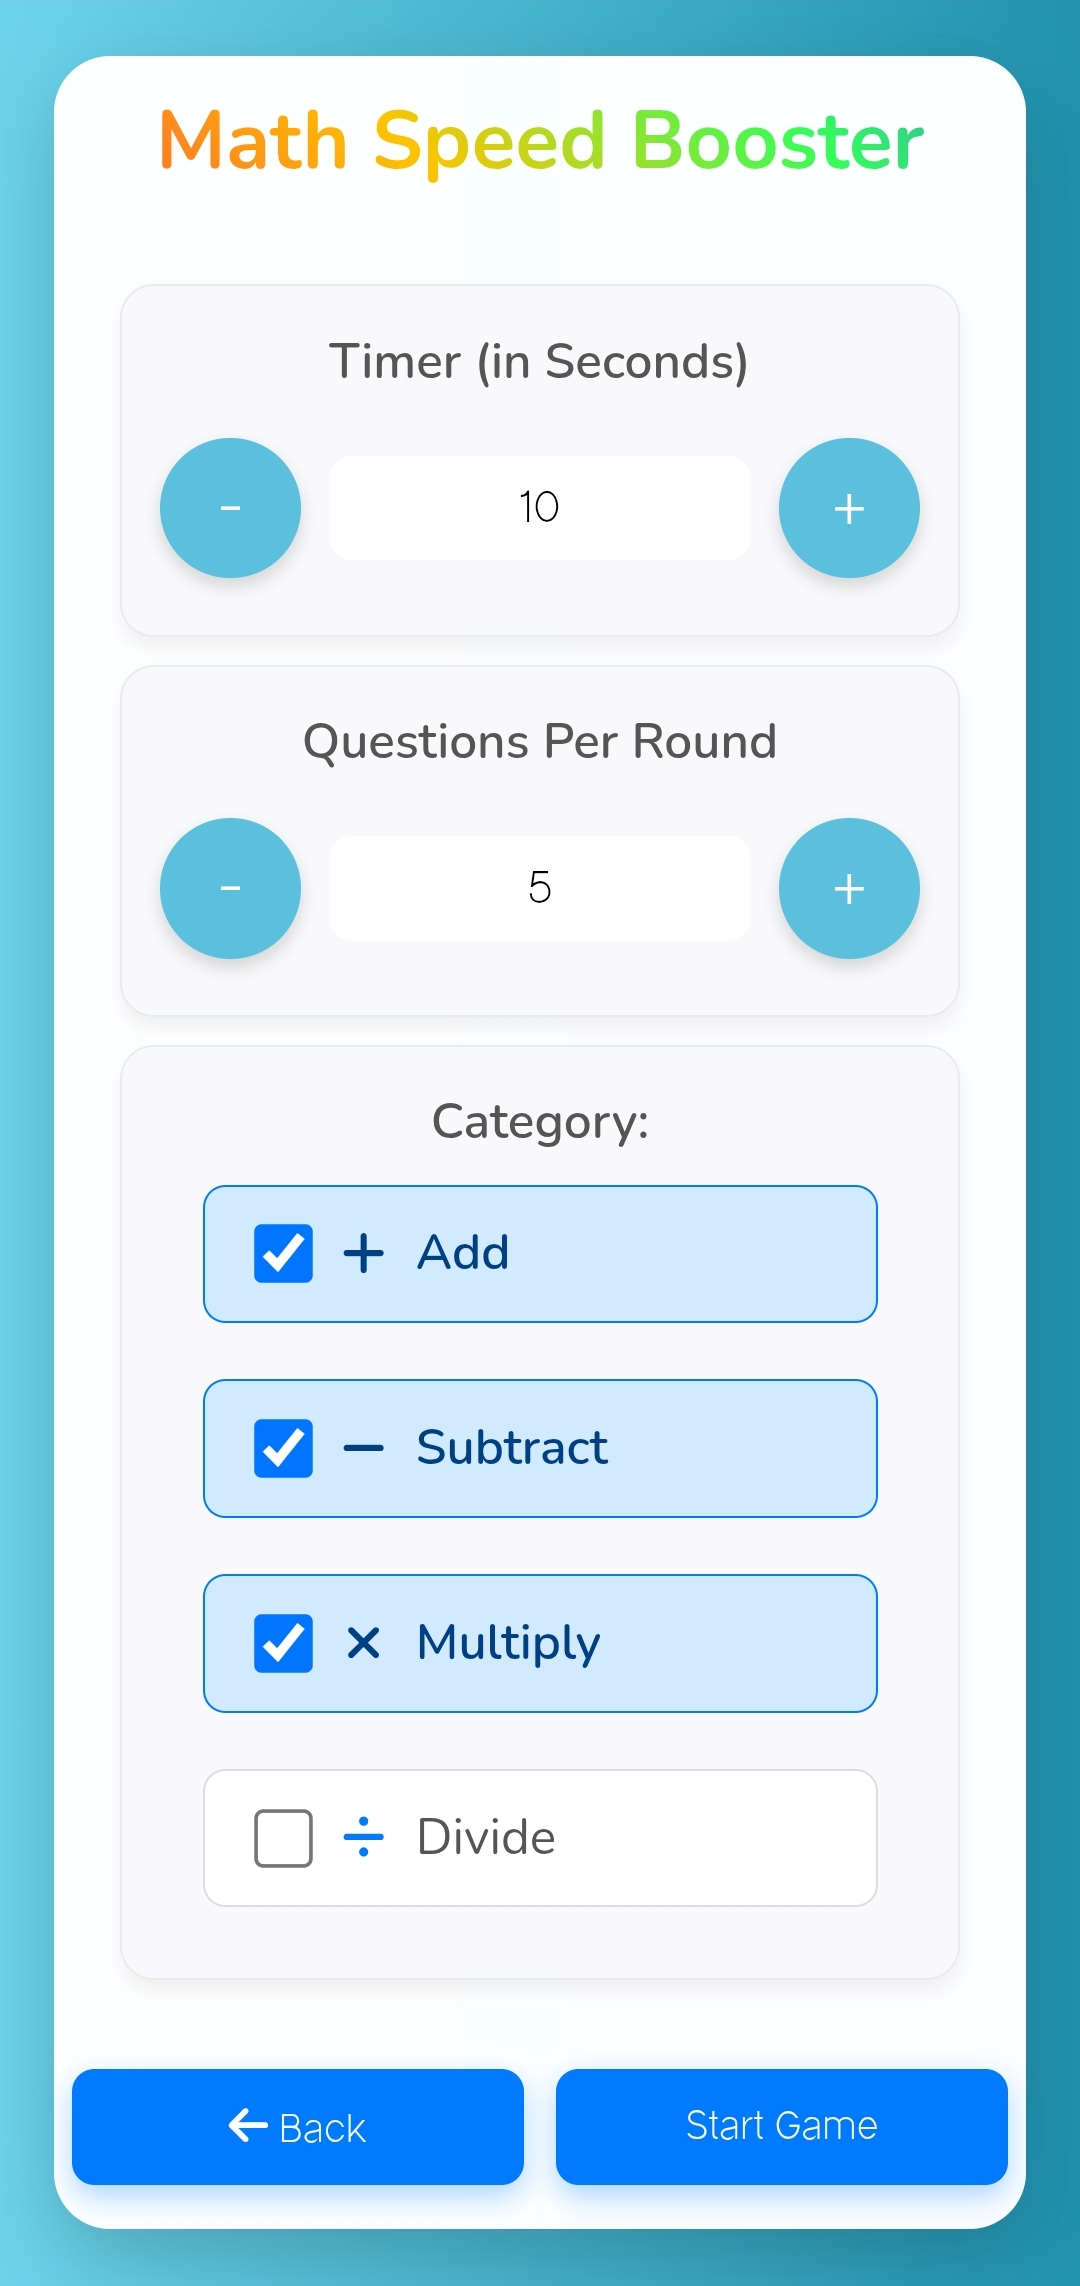Click the Math Speed Booster title
1080x2286 pixels.
point(540,141)
